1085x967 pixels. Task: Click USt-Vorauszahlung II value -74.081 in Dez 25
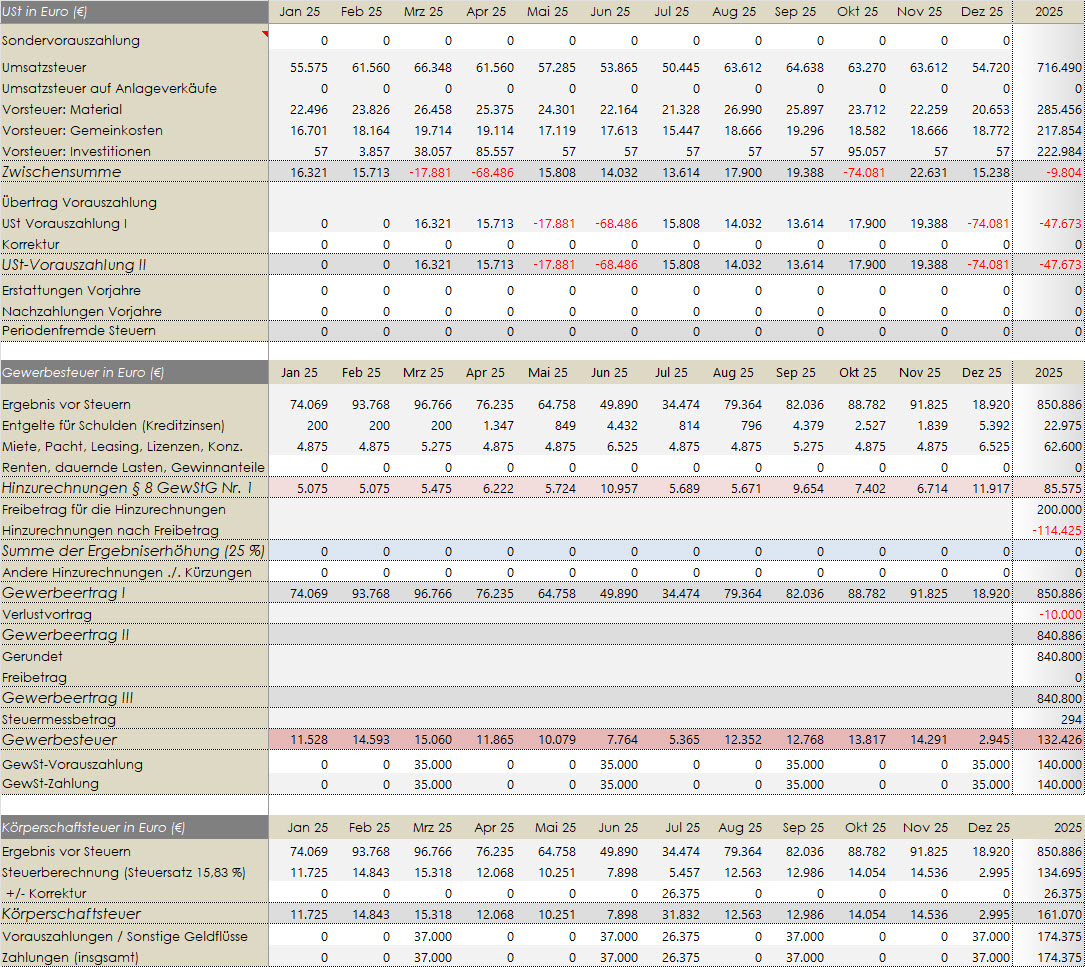[x=987, y=265]
